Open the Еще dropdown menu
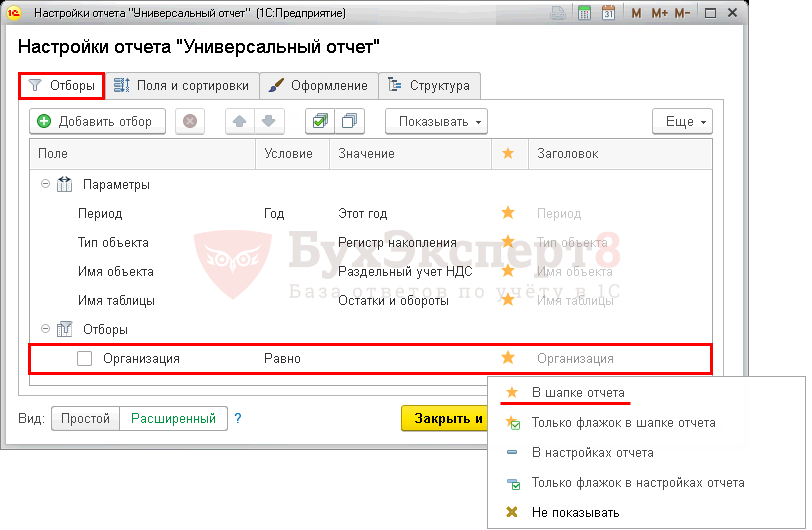The image size is (812, 530). click(x=683, y=121)
